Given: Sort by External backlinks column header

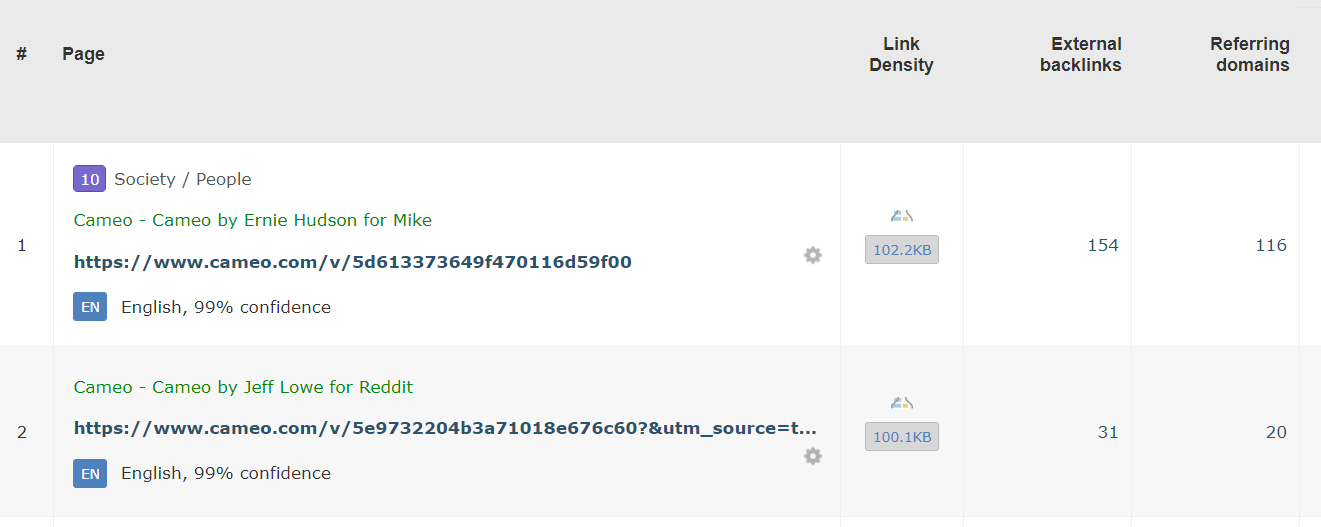Looking at the screenshot, I should 1081,55.
